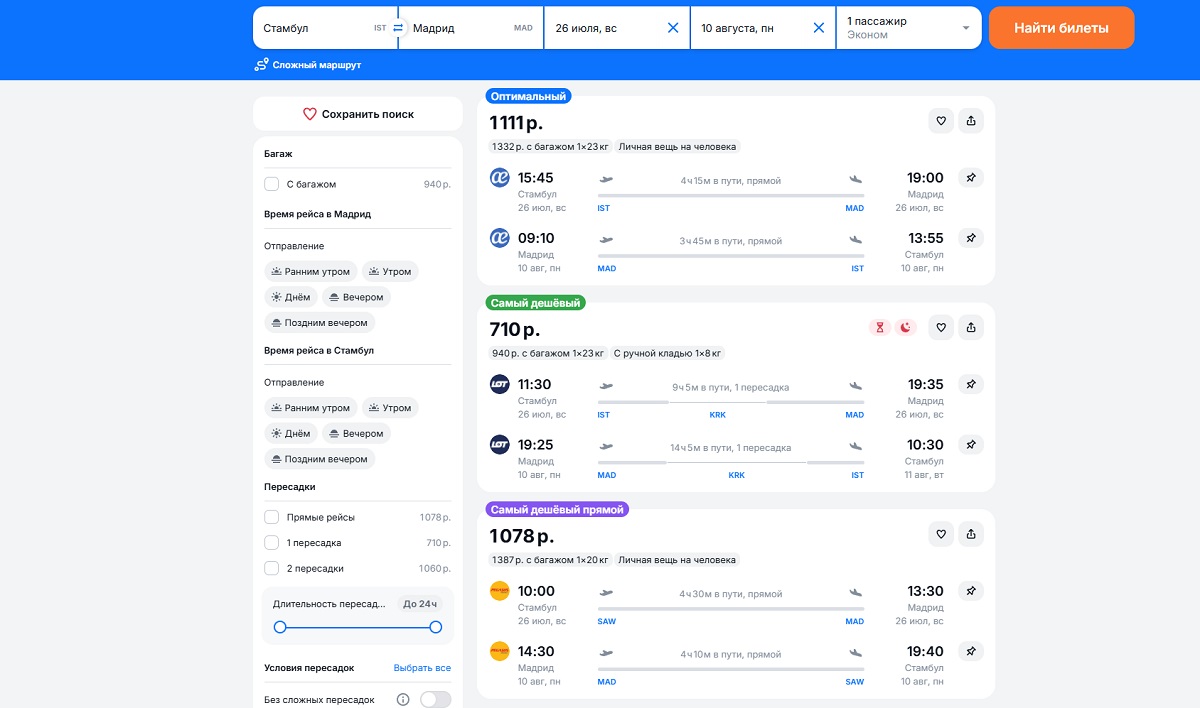Open the Самый дешёвый ticket label
Viewport: 1200px width, 708px height.
[536, 303]
